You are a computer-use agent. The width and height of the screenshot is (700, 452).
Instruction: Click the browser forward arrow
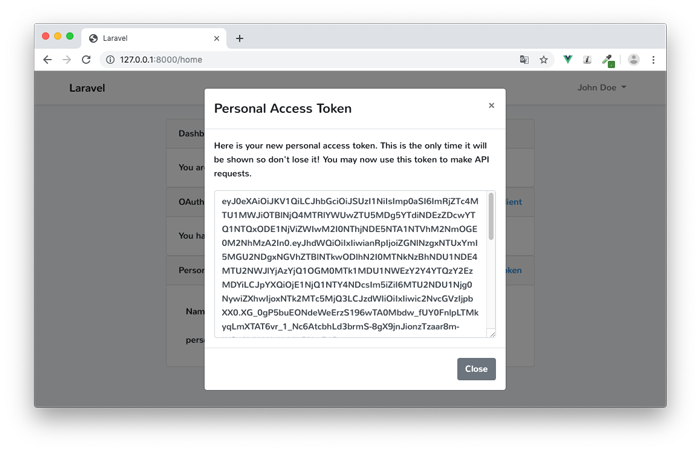coord(67,59)
